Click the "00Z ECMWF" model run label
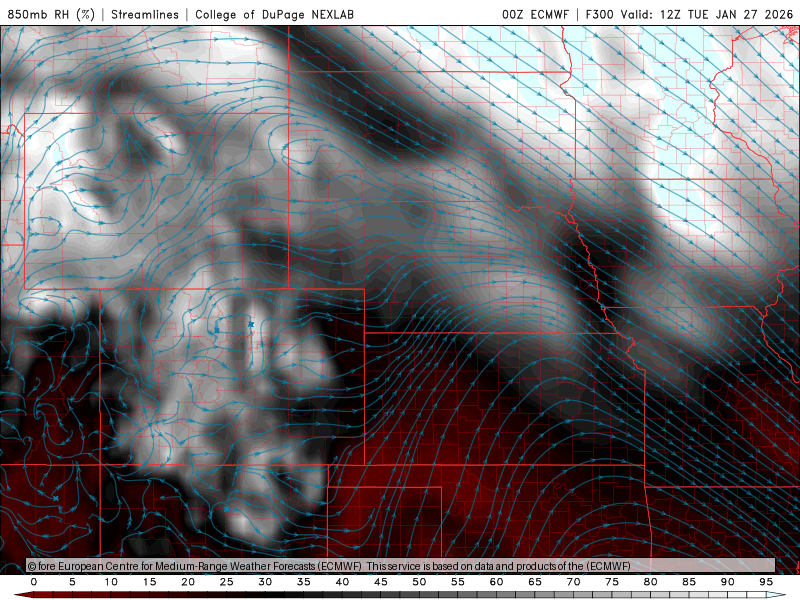The image size is (800, 600). [535, 14]
